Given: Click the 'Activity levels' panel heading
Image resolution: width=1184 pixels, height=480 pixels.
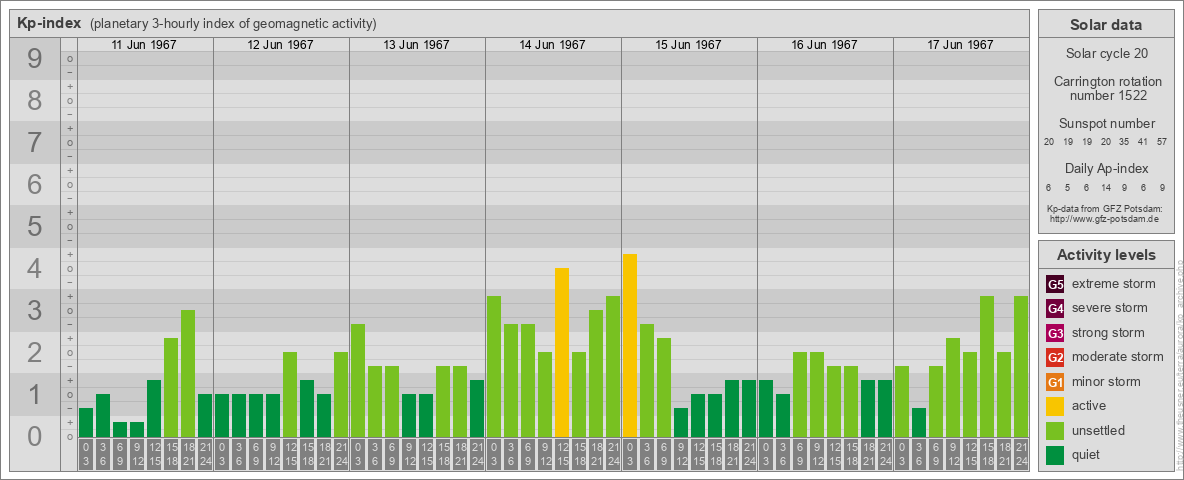Looking at the screenshot, I should (1106, 255).
